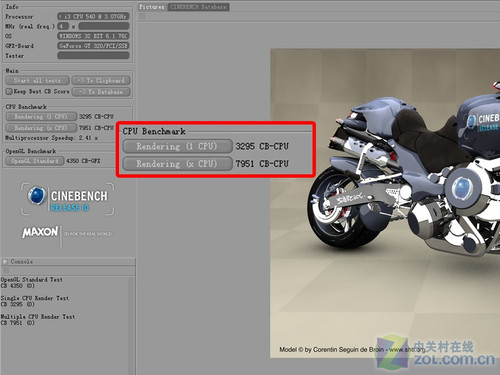Screen dimensions: 500x375
Task: Select the Pictures tab
Action: coord(152,7)
